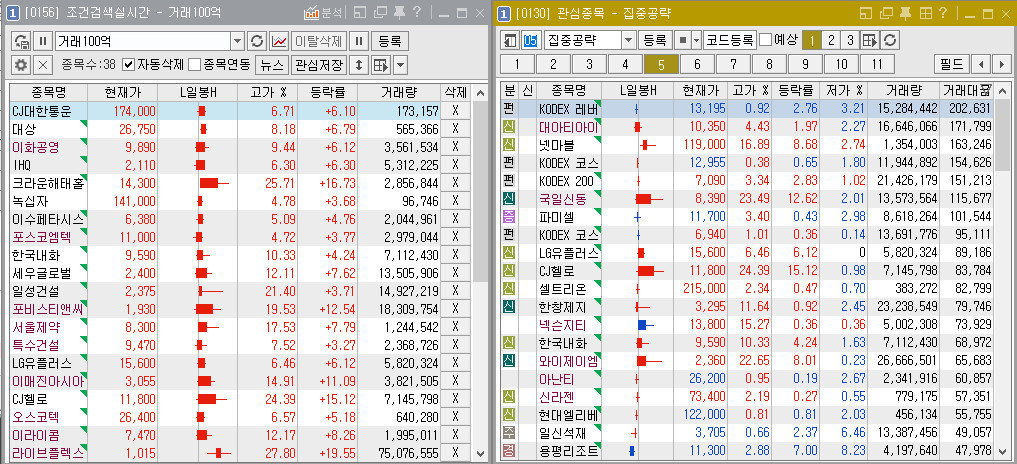
Task: Switch to group tab 1
Action: tap(517, 64)
